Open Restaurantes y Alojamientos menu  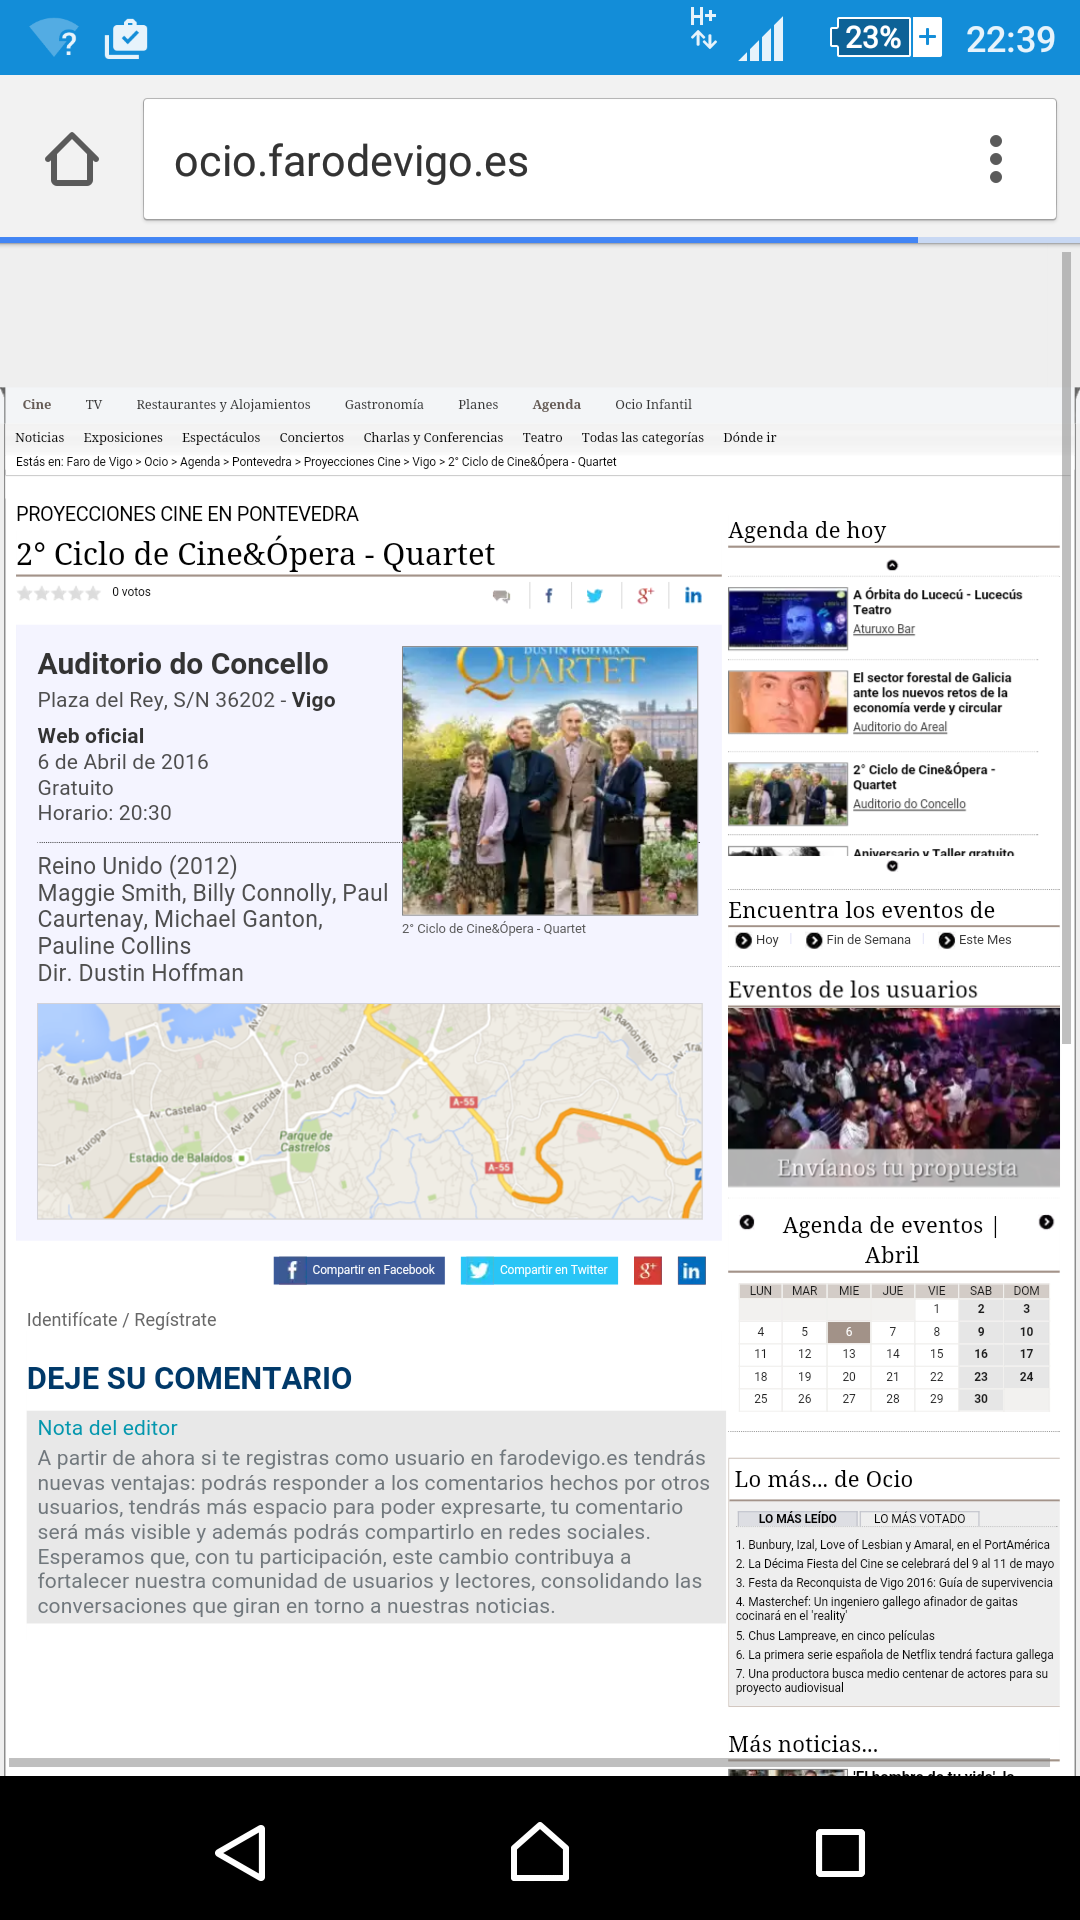[x=223, y=405]
